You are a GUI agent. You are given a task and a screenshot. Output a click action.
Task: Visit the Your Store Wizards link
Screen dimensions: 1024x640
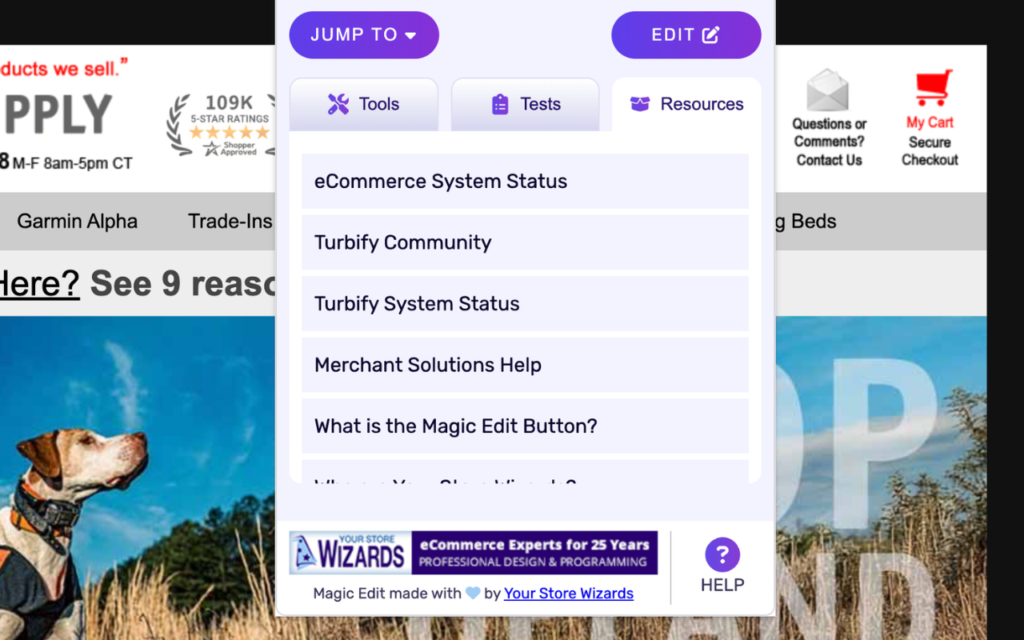(x=568, y=593)
